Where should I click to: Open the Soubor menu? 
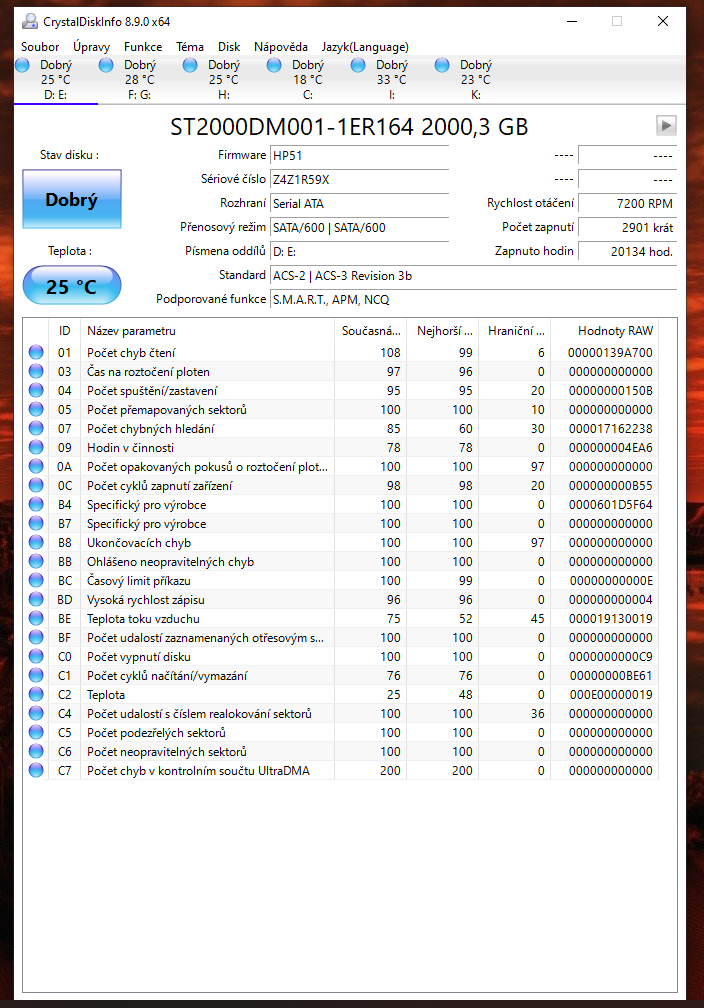coord(40,47)
